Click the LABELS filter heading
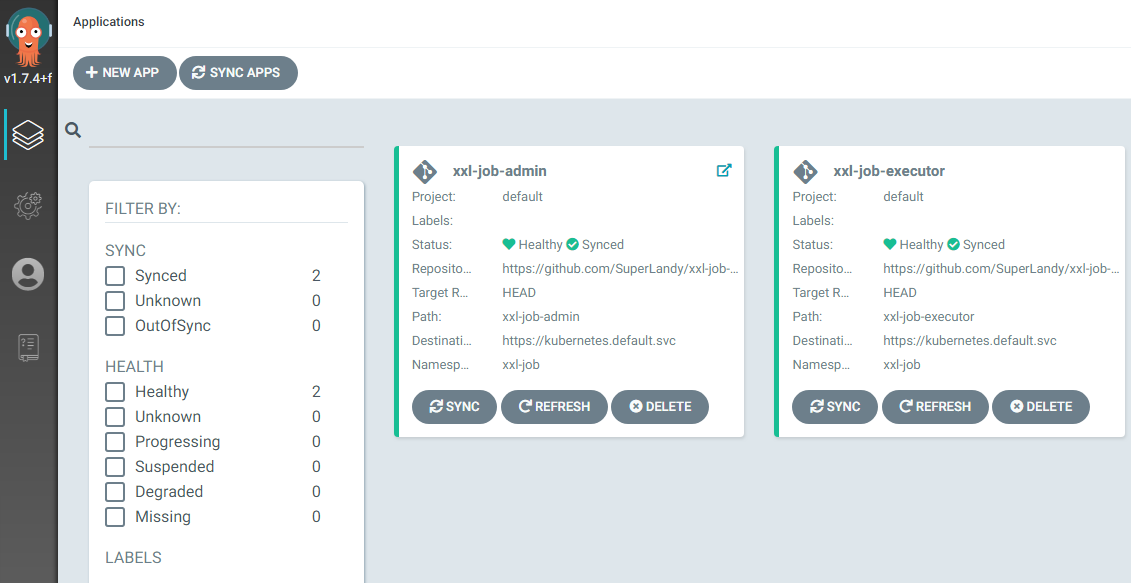The height and width of the screenshot is (583, 1131). click(x=133, y=558)
